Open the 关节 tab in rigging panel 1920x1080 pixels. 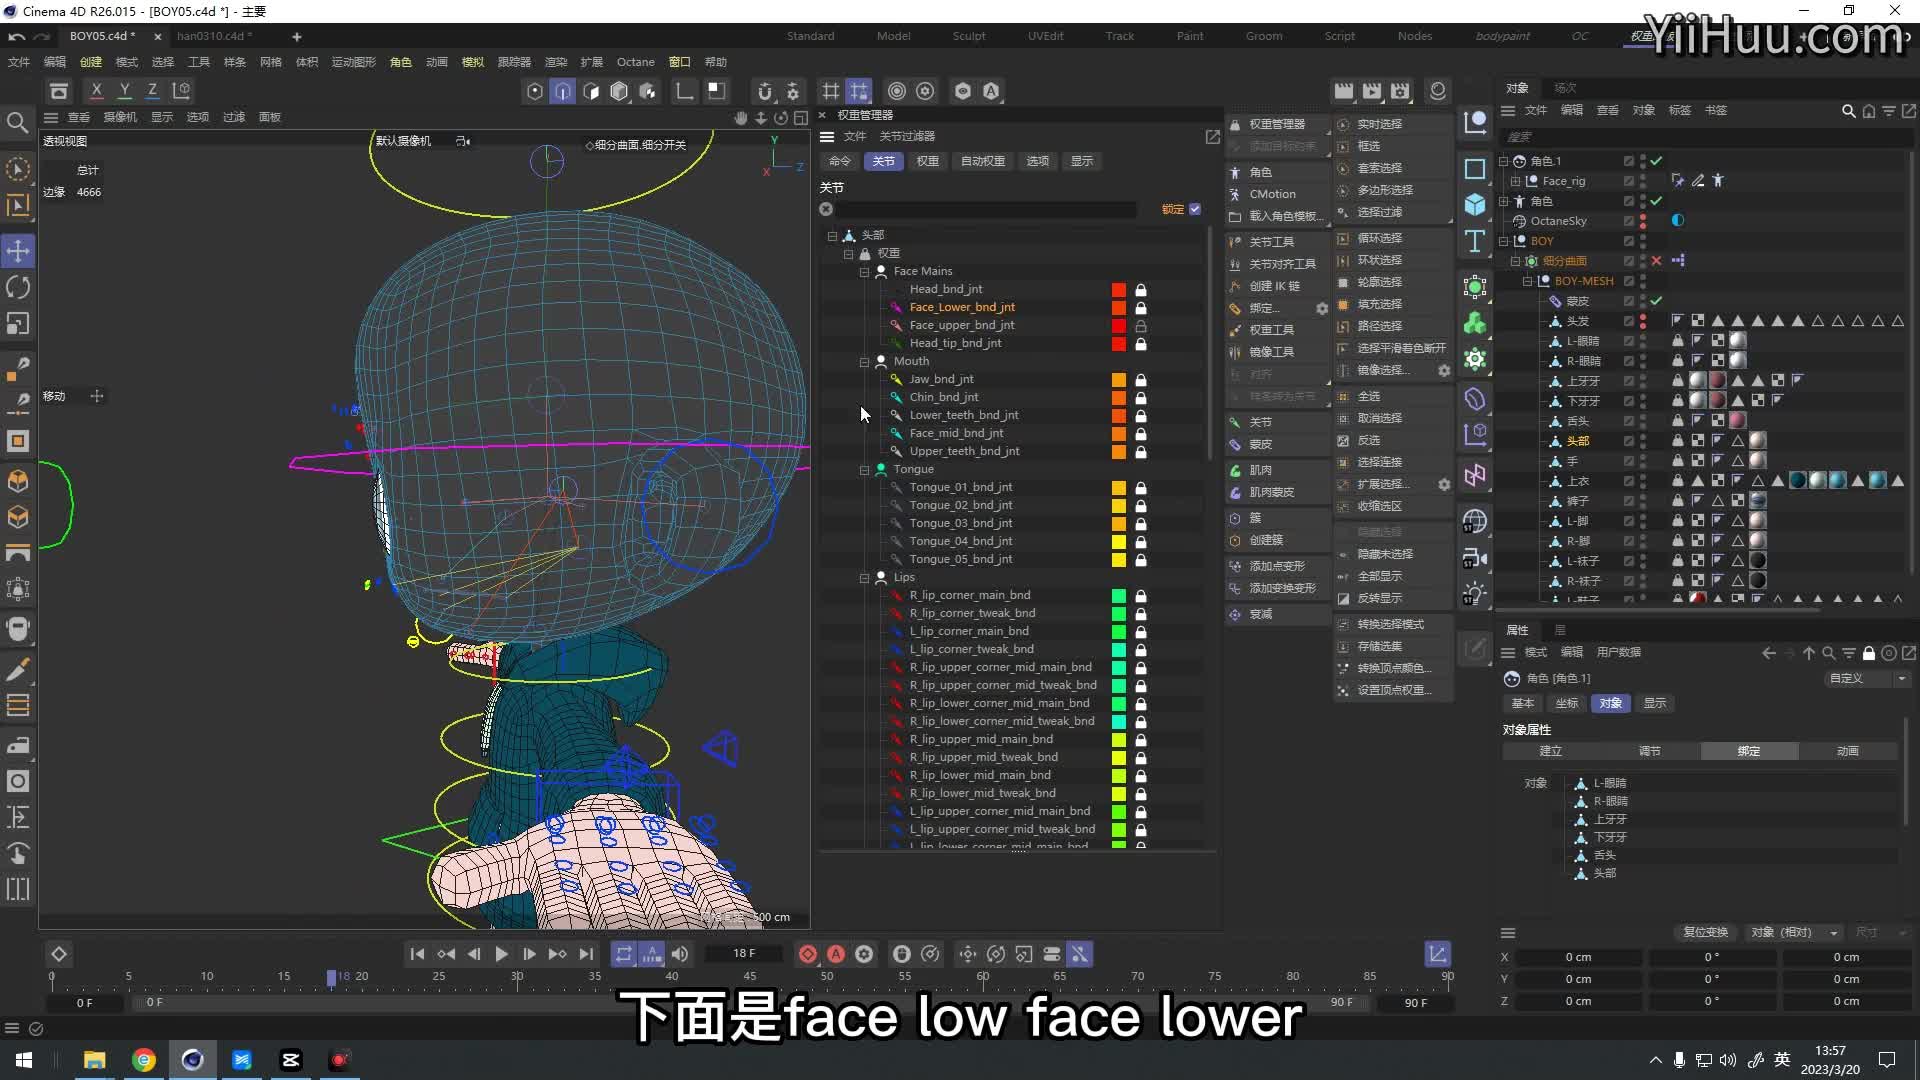pos(882,161)
